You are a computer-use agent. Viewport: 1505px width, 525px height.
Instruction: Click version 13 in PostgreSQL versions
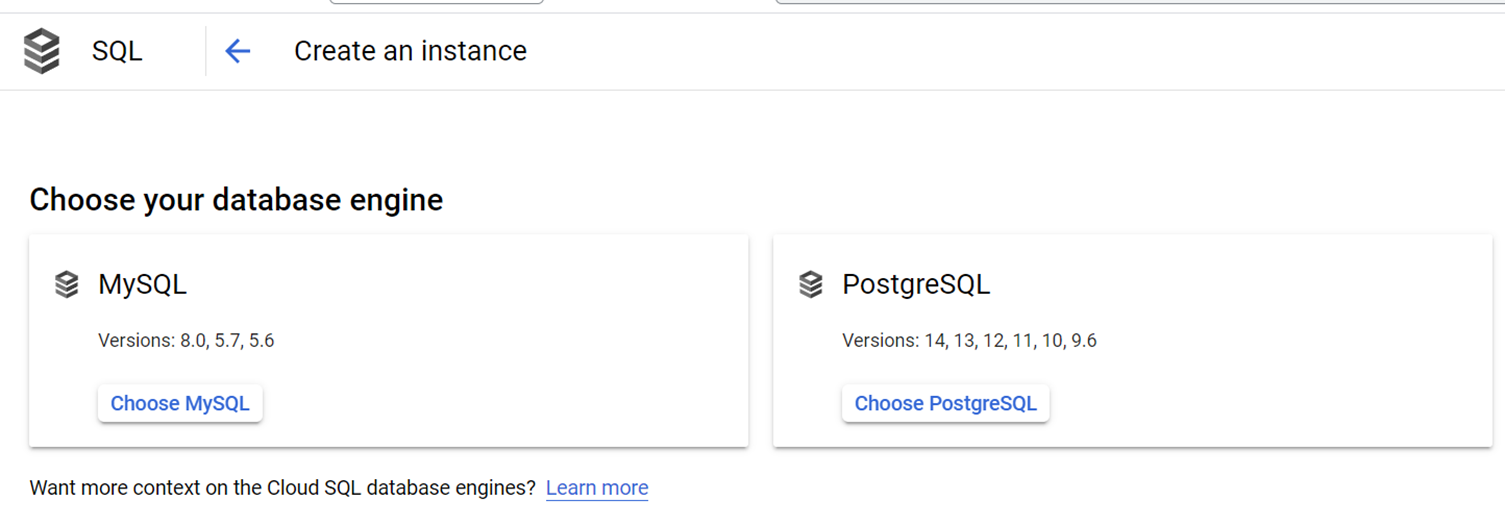[963, 341]
